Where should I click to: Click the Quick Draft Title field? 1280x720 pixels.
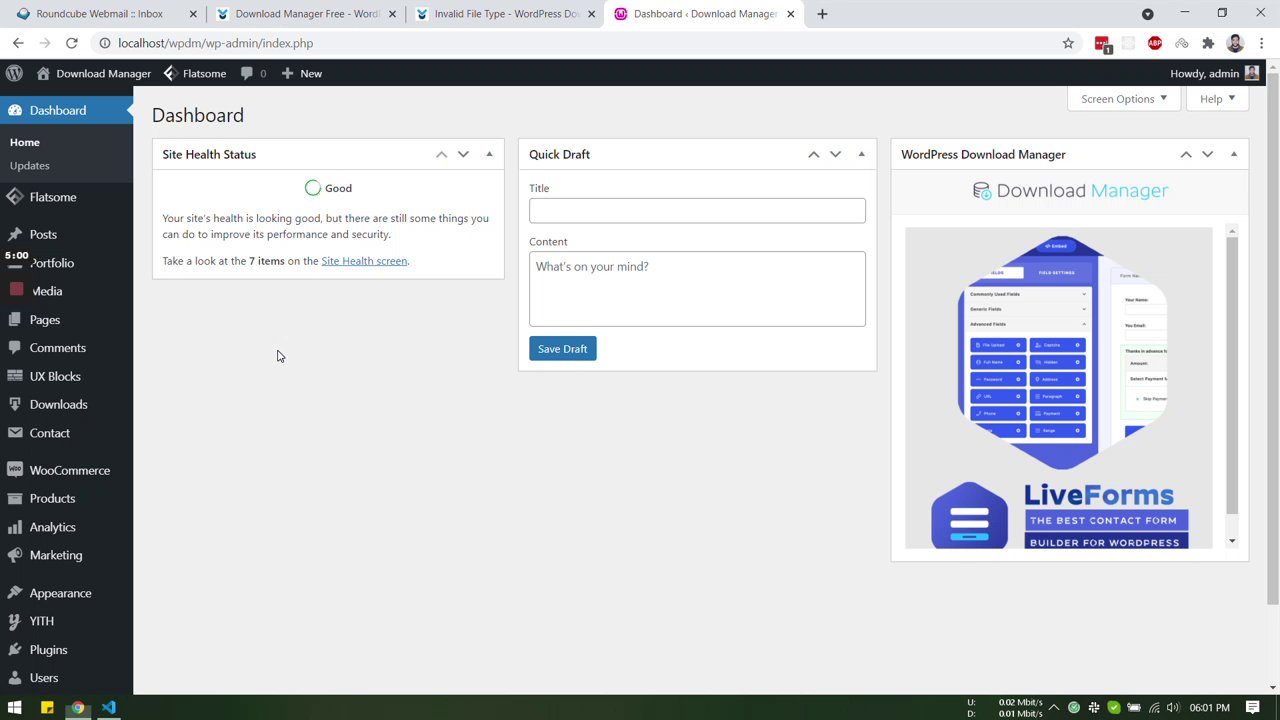click(697, 210)
